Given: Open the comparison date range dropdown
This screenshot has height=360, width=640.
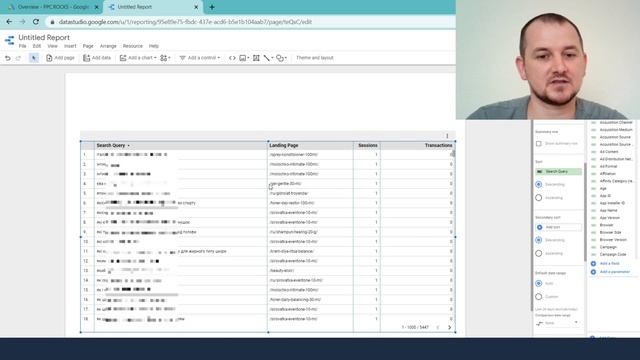Looking at the screenshot, I should [x=558, y=323].
